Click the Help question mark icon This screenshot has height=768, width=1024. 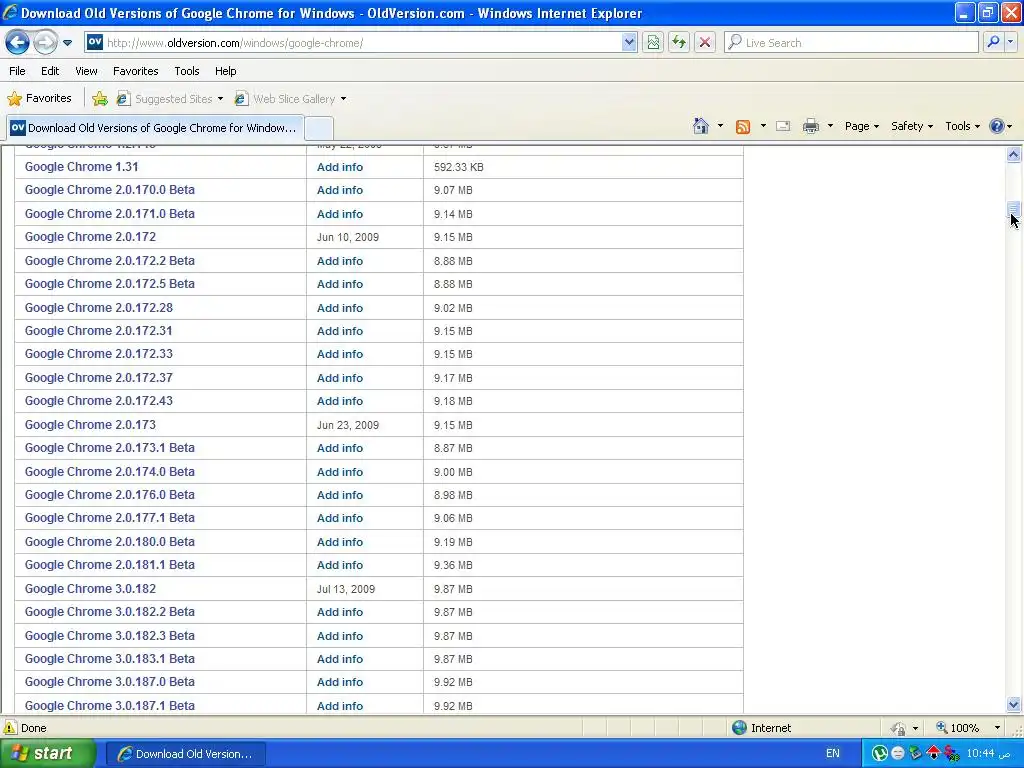tap(997, 126)
